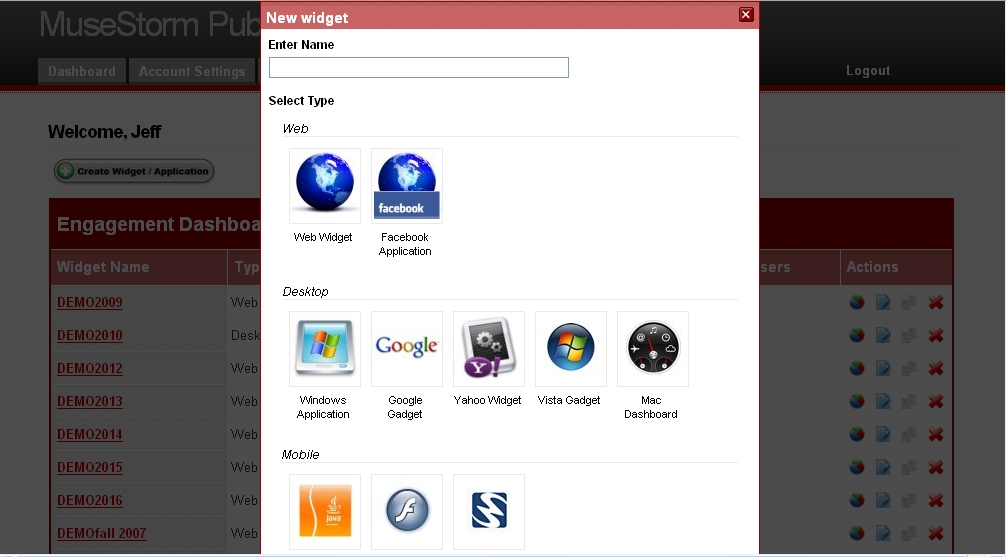
Task: Edit the DEMO2009 widget with pencil icon
Action: (883, 302)
